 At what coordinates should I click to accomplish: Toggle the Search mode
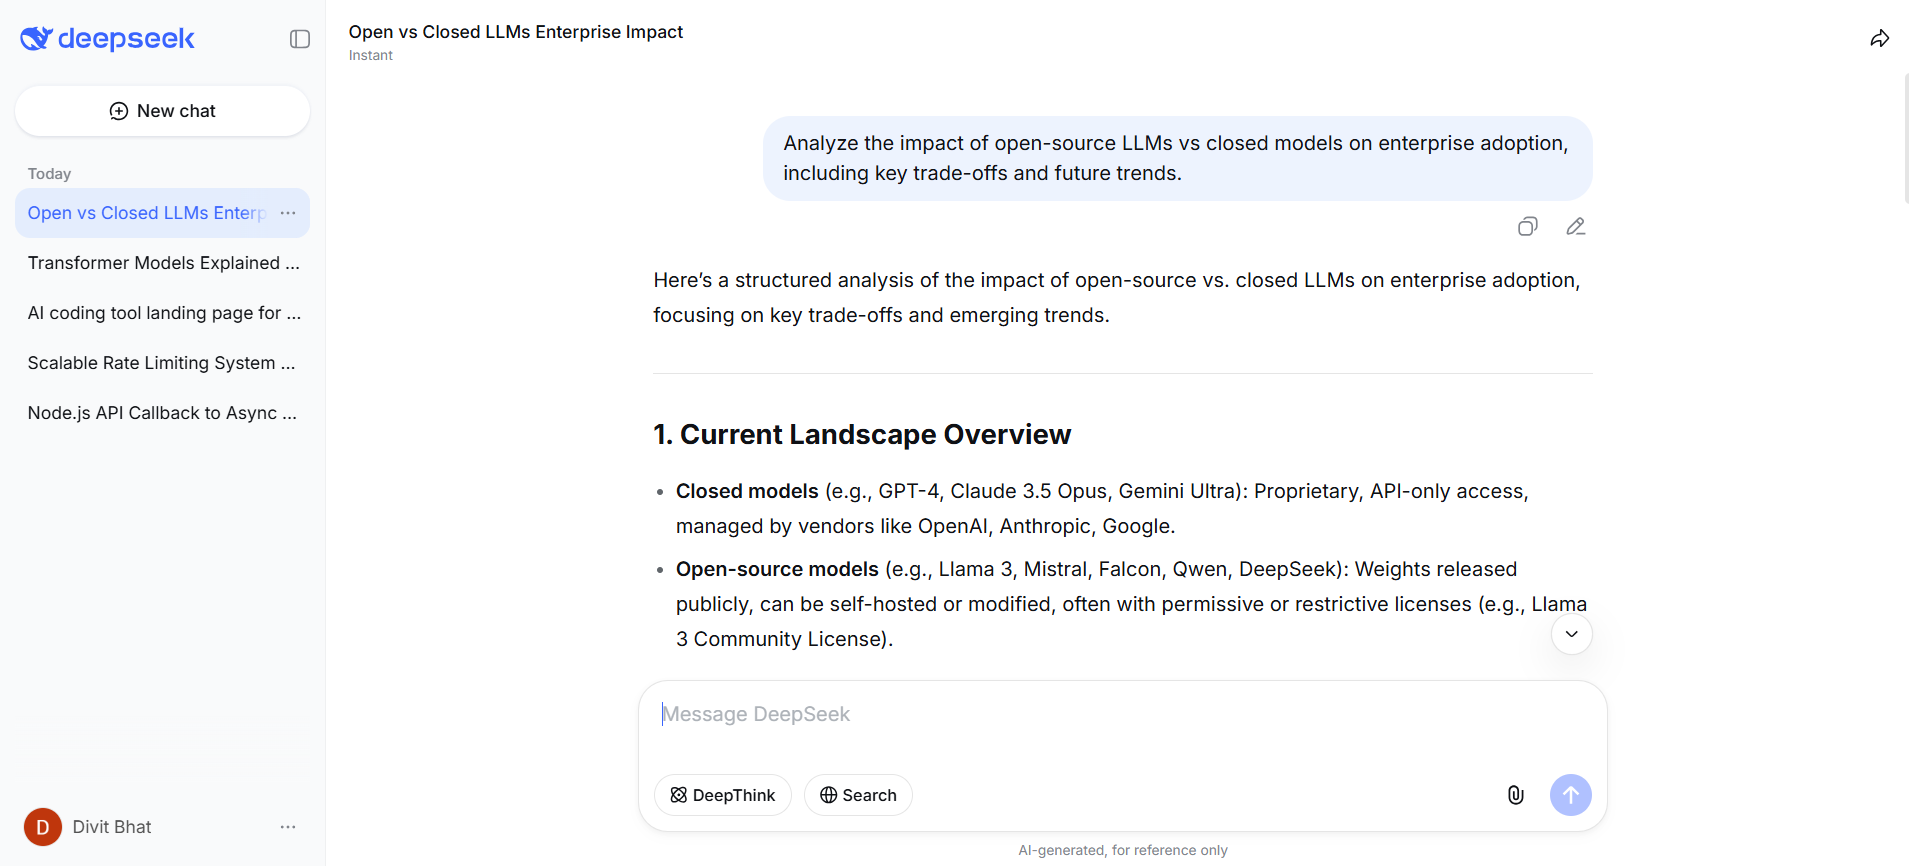[858, 795]
